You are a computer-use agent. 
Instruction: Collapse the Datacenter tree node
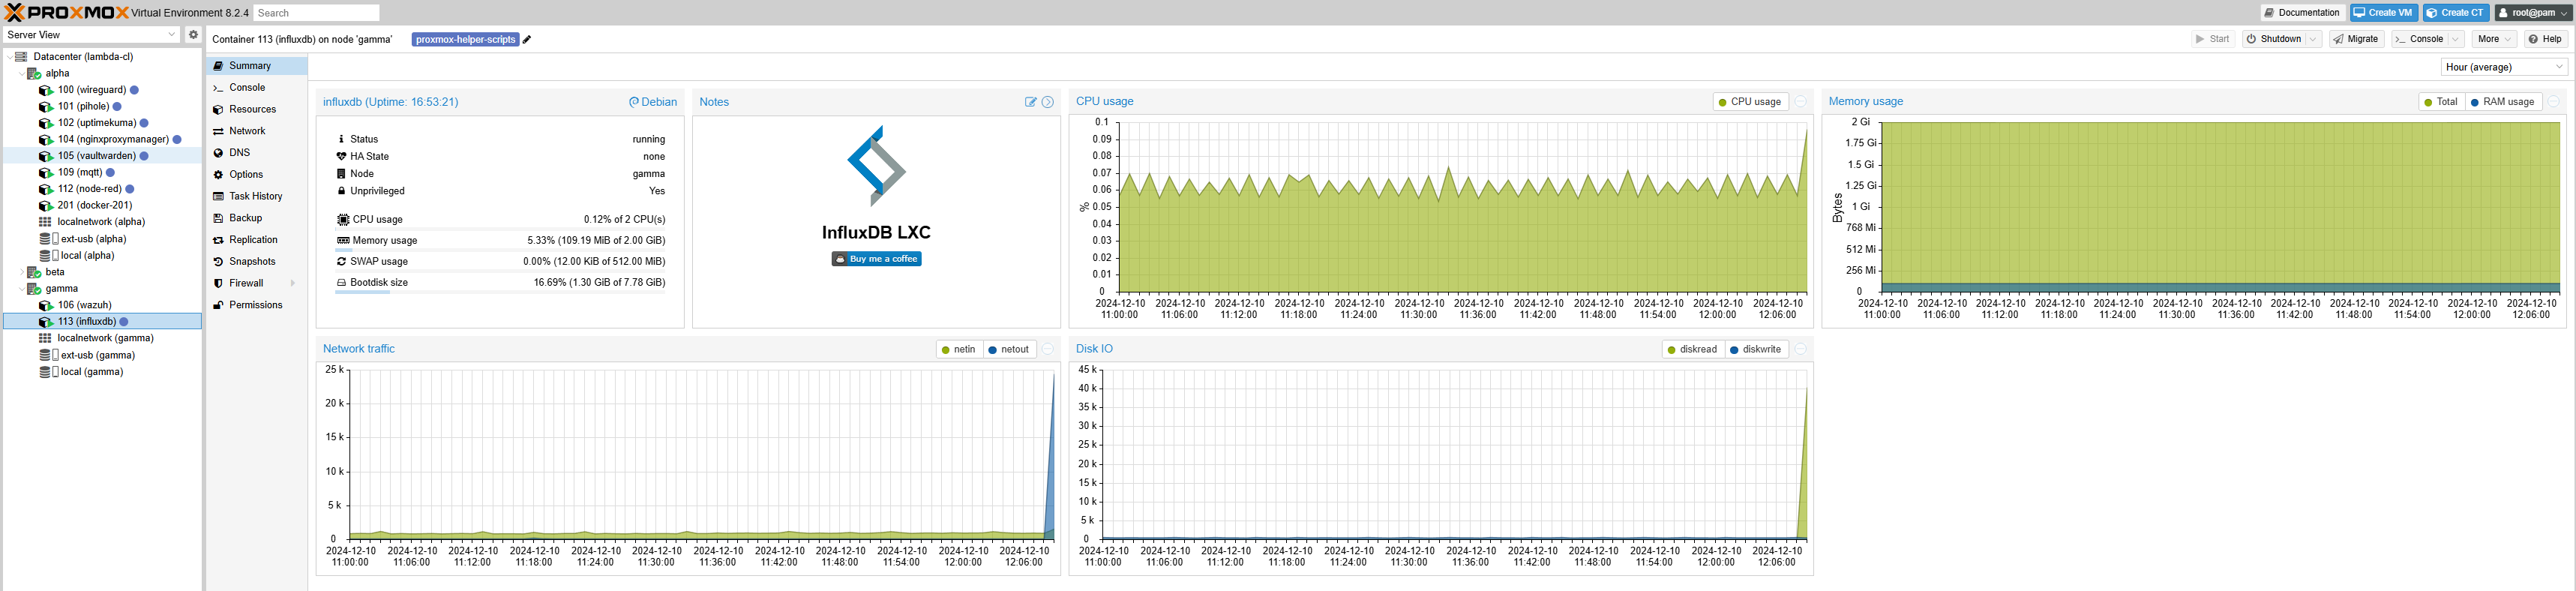(x=9, y=57)
